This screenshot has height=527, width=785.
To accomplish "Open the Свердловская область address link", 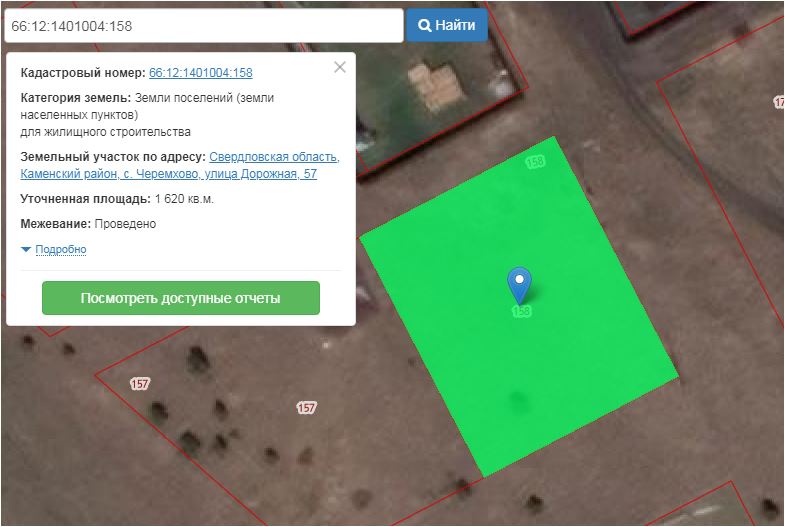I will click(x=180, y=165).
